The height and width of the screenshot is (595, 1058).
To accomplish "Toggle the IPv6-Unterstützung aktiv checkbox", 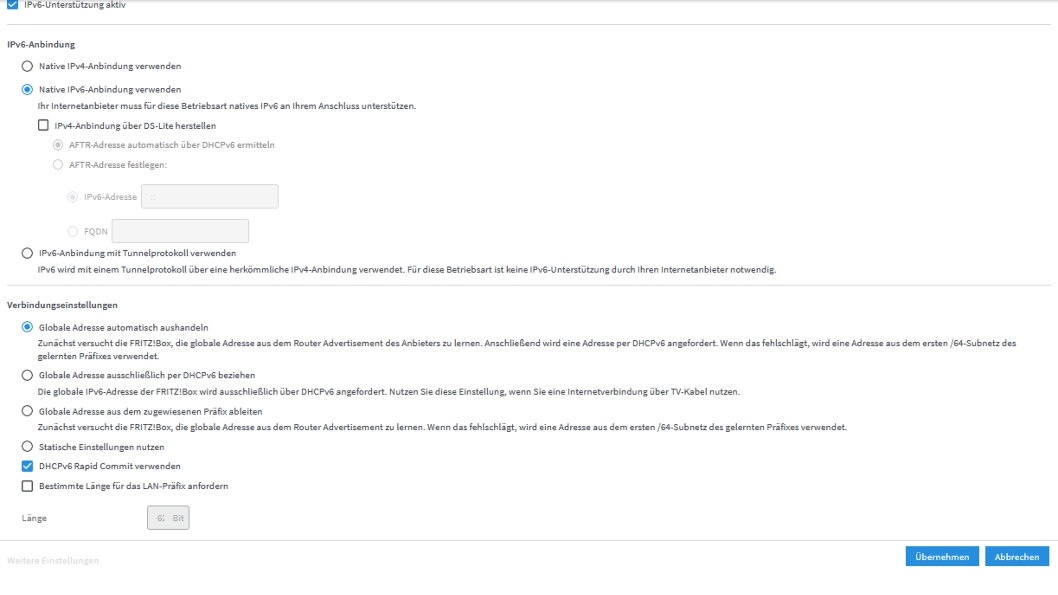I will click(12, 4).
